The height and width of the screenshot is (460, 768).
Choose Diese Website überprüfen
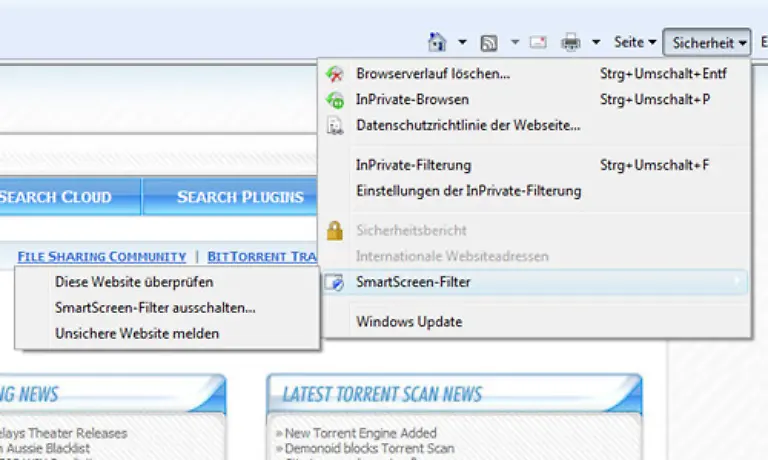click(167, 282)
